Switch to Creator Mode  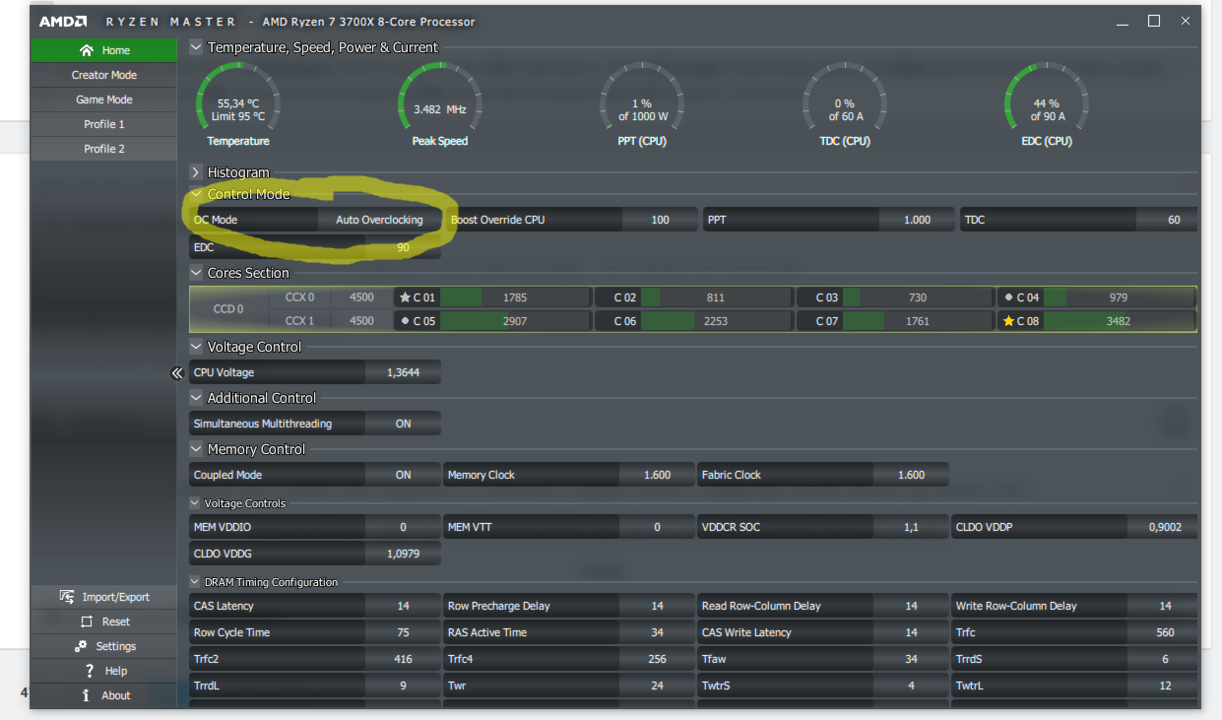(104, 75)
